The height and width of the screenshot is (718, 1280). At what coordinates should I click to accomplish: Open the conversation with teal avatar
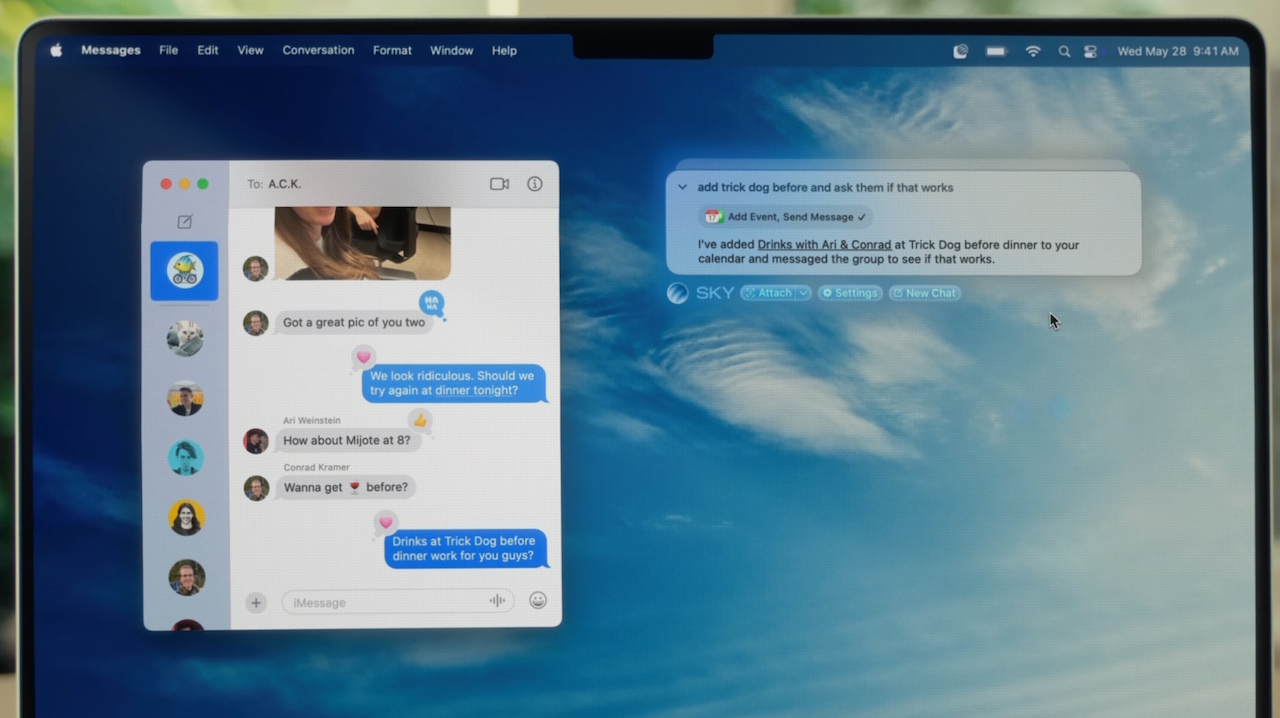(x=185, y=458)
